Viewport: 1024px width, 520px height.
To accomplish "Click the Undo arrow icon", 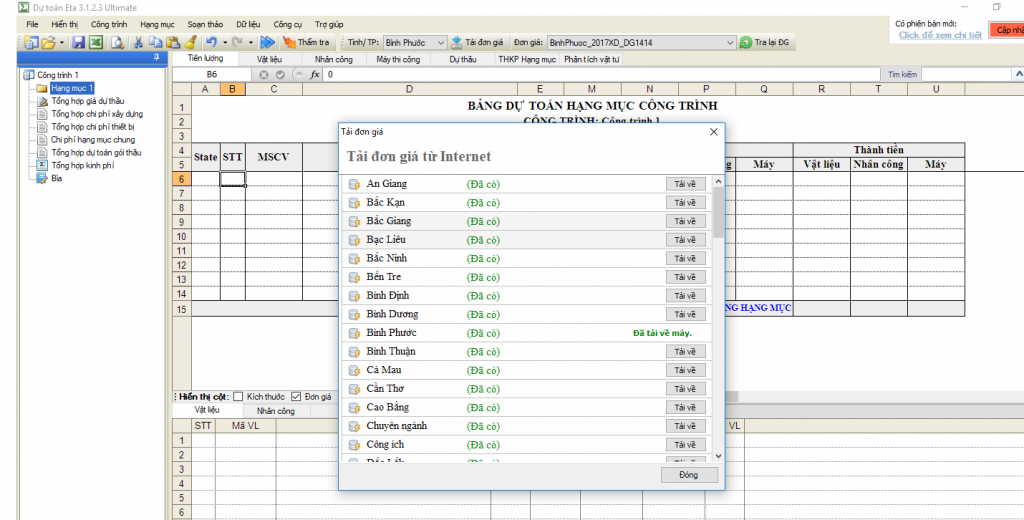I will tap(210, 43).
